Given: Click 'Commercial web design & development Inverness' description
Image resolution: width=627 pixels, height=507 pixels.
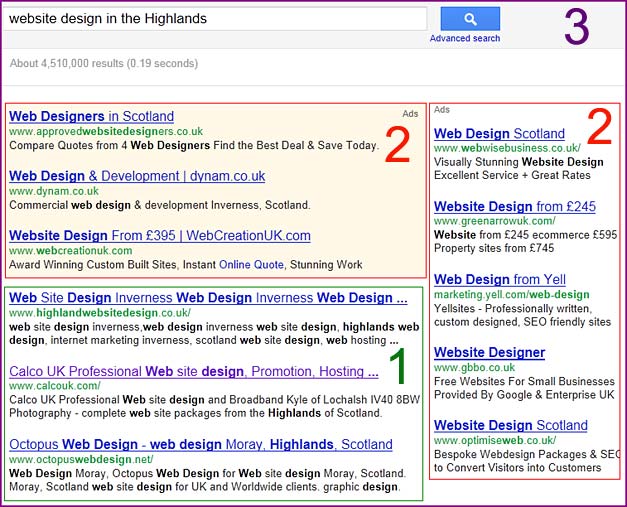Looking at the screenshot, I should point(160,205).
